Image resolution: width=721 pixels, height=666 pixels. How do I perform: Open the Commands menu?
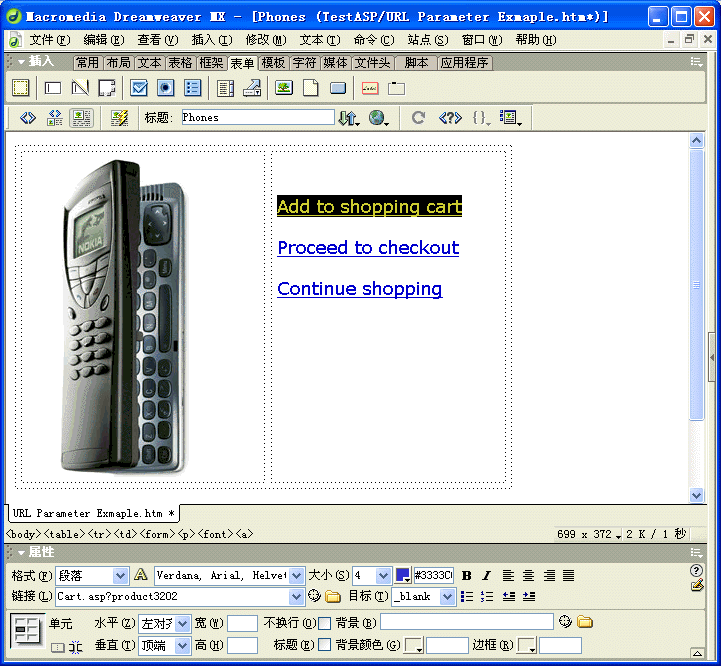coord(374,40)
